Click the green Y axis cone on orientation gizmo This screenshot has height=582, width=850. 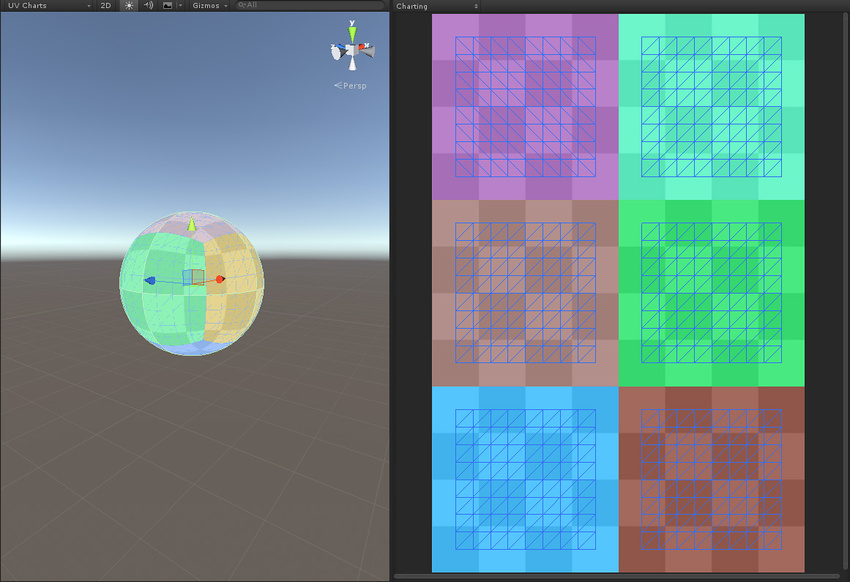[352, 34]
